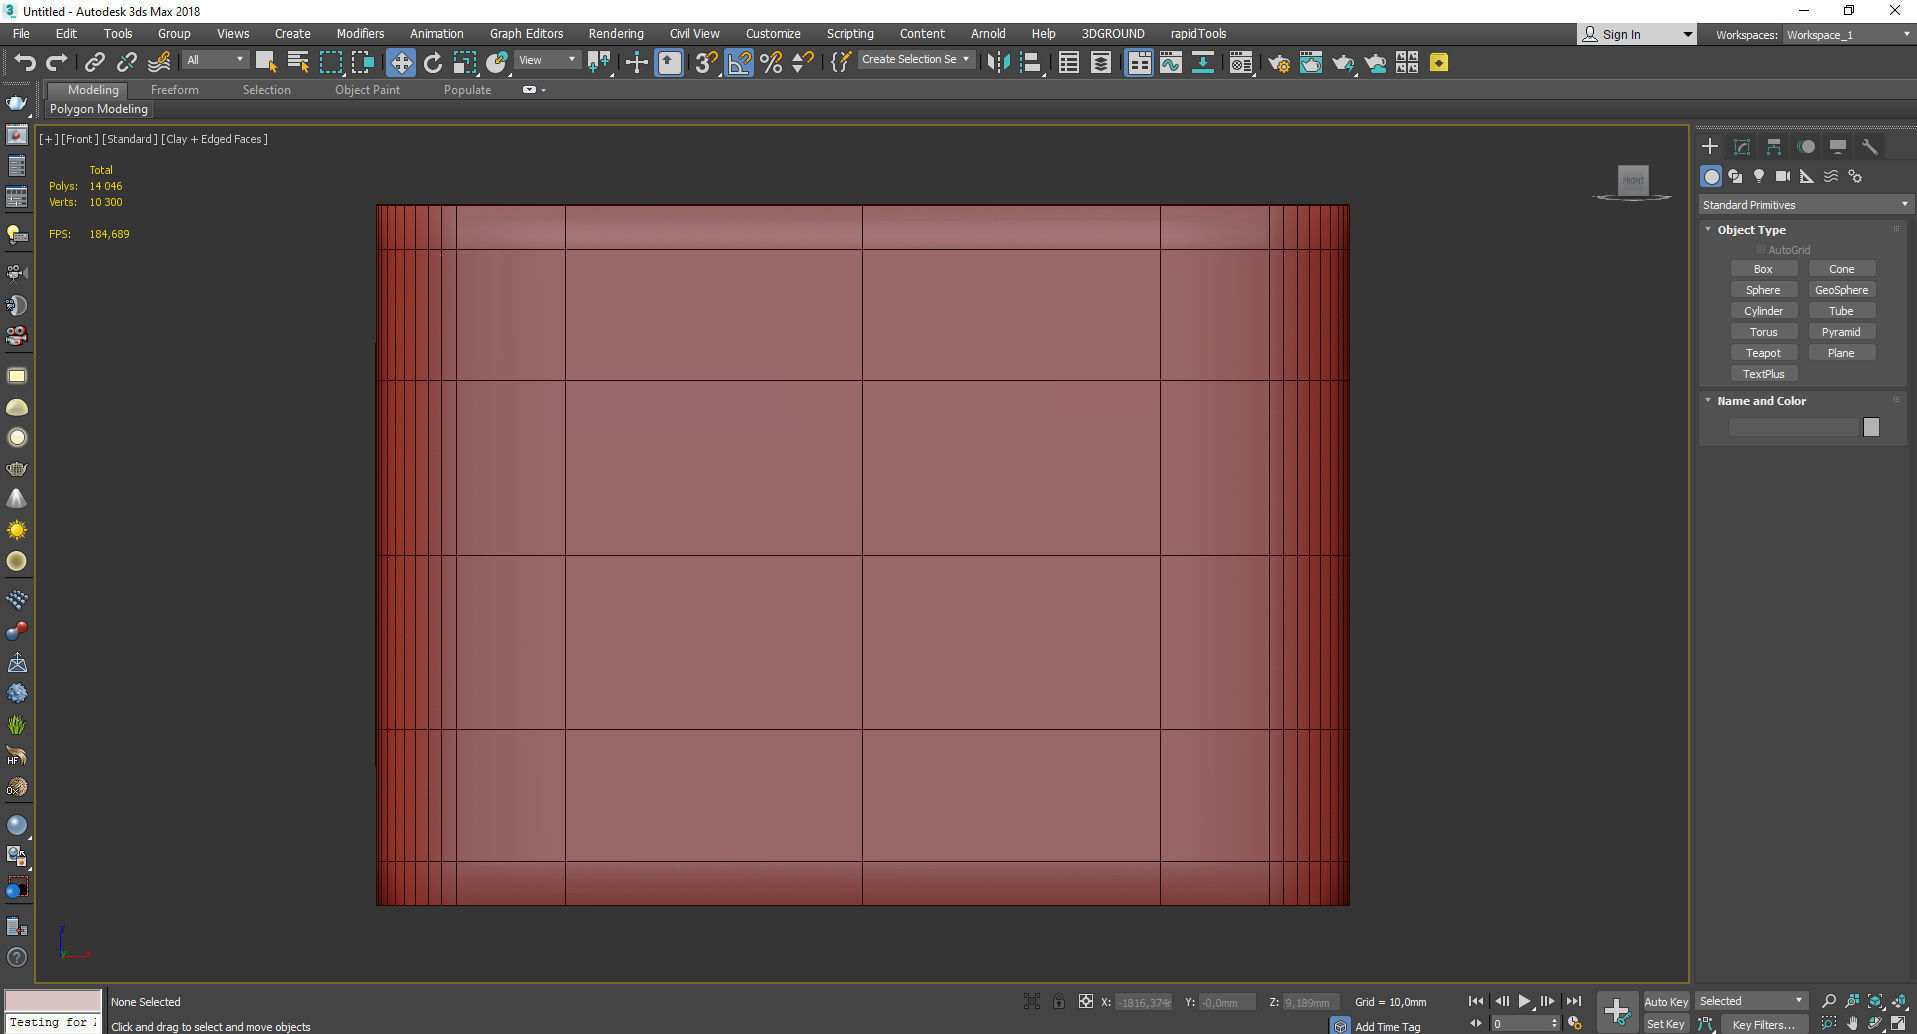Click the Mirror tool icon
The image size is (1917, 1034).
coord(998,63)
